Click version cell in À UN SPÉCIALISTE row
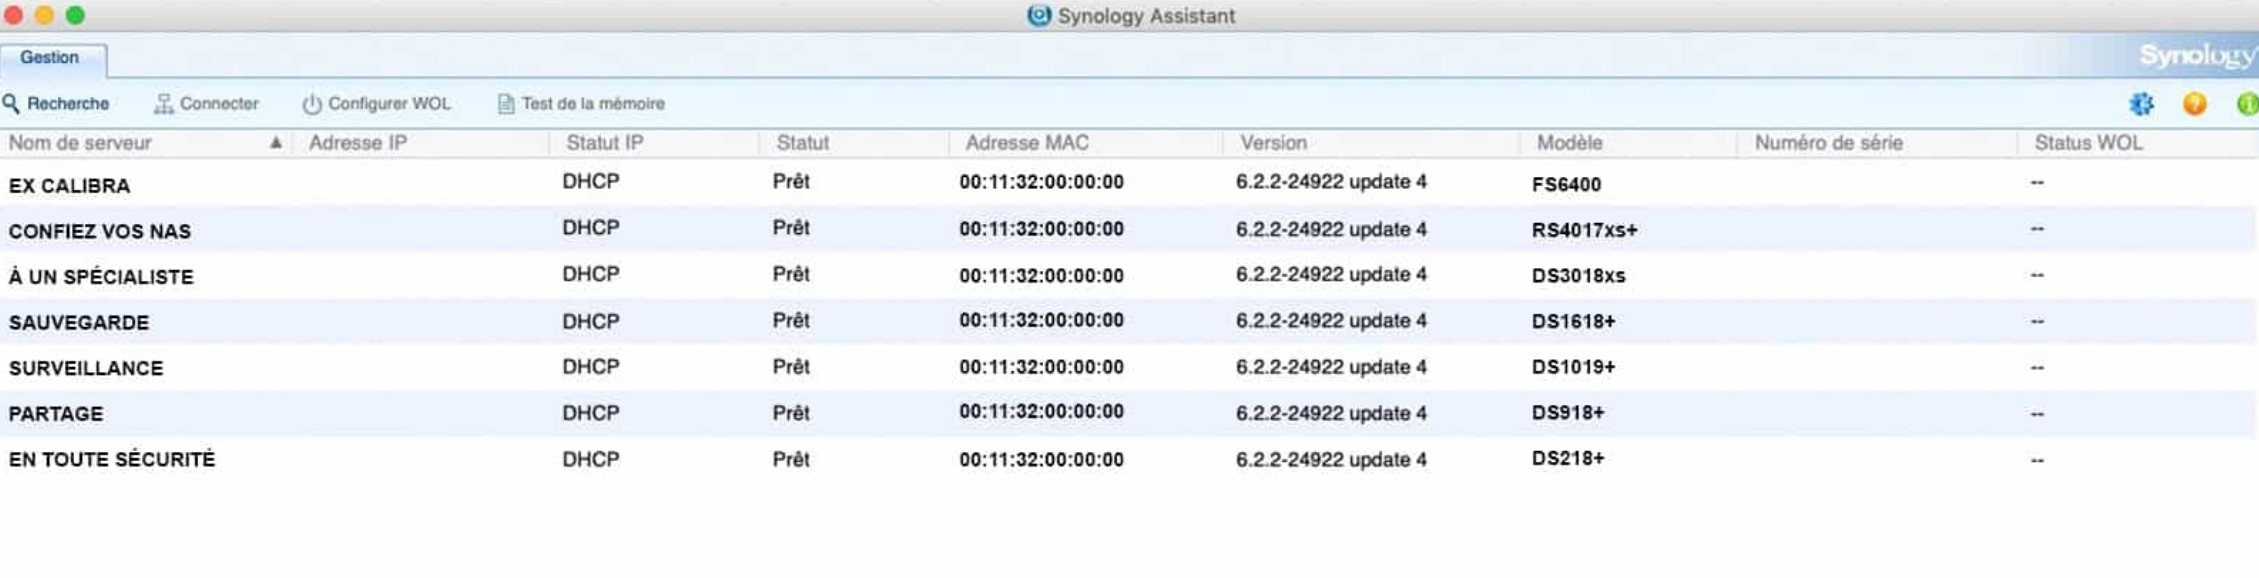The image size is (2259, 578). click(x=1331, y=274)
